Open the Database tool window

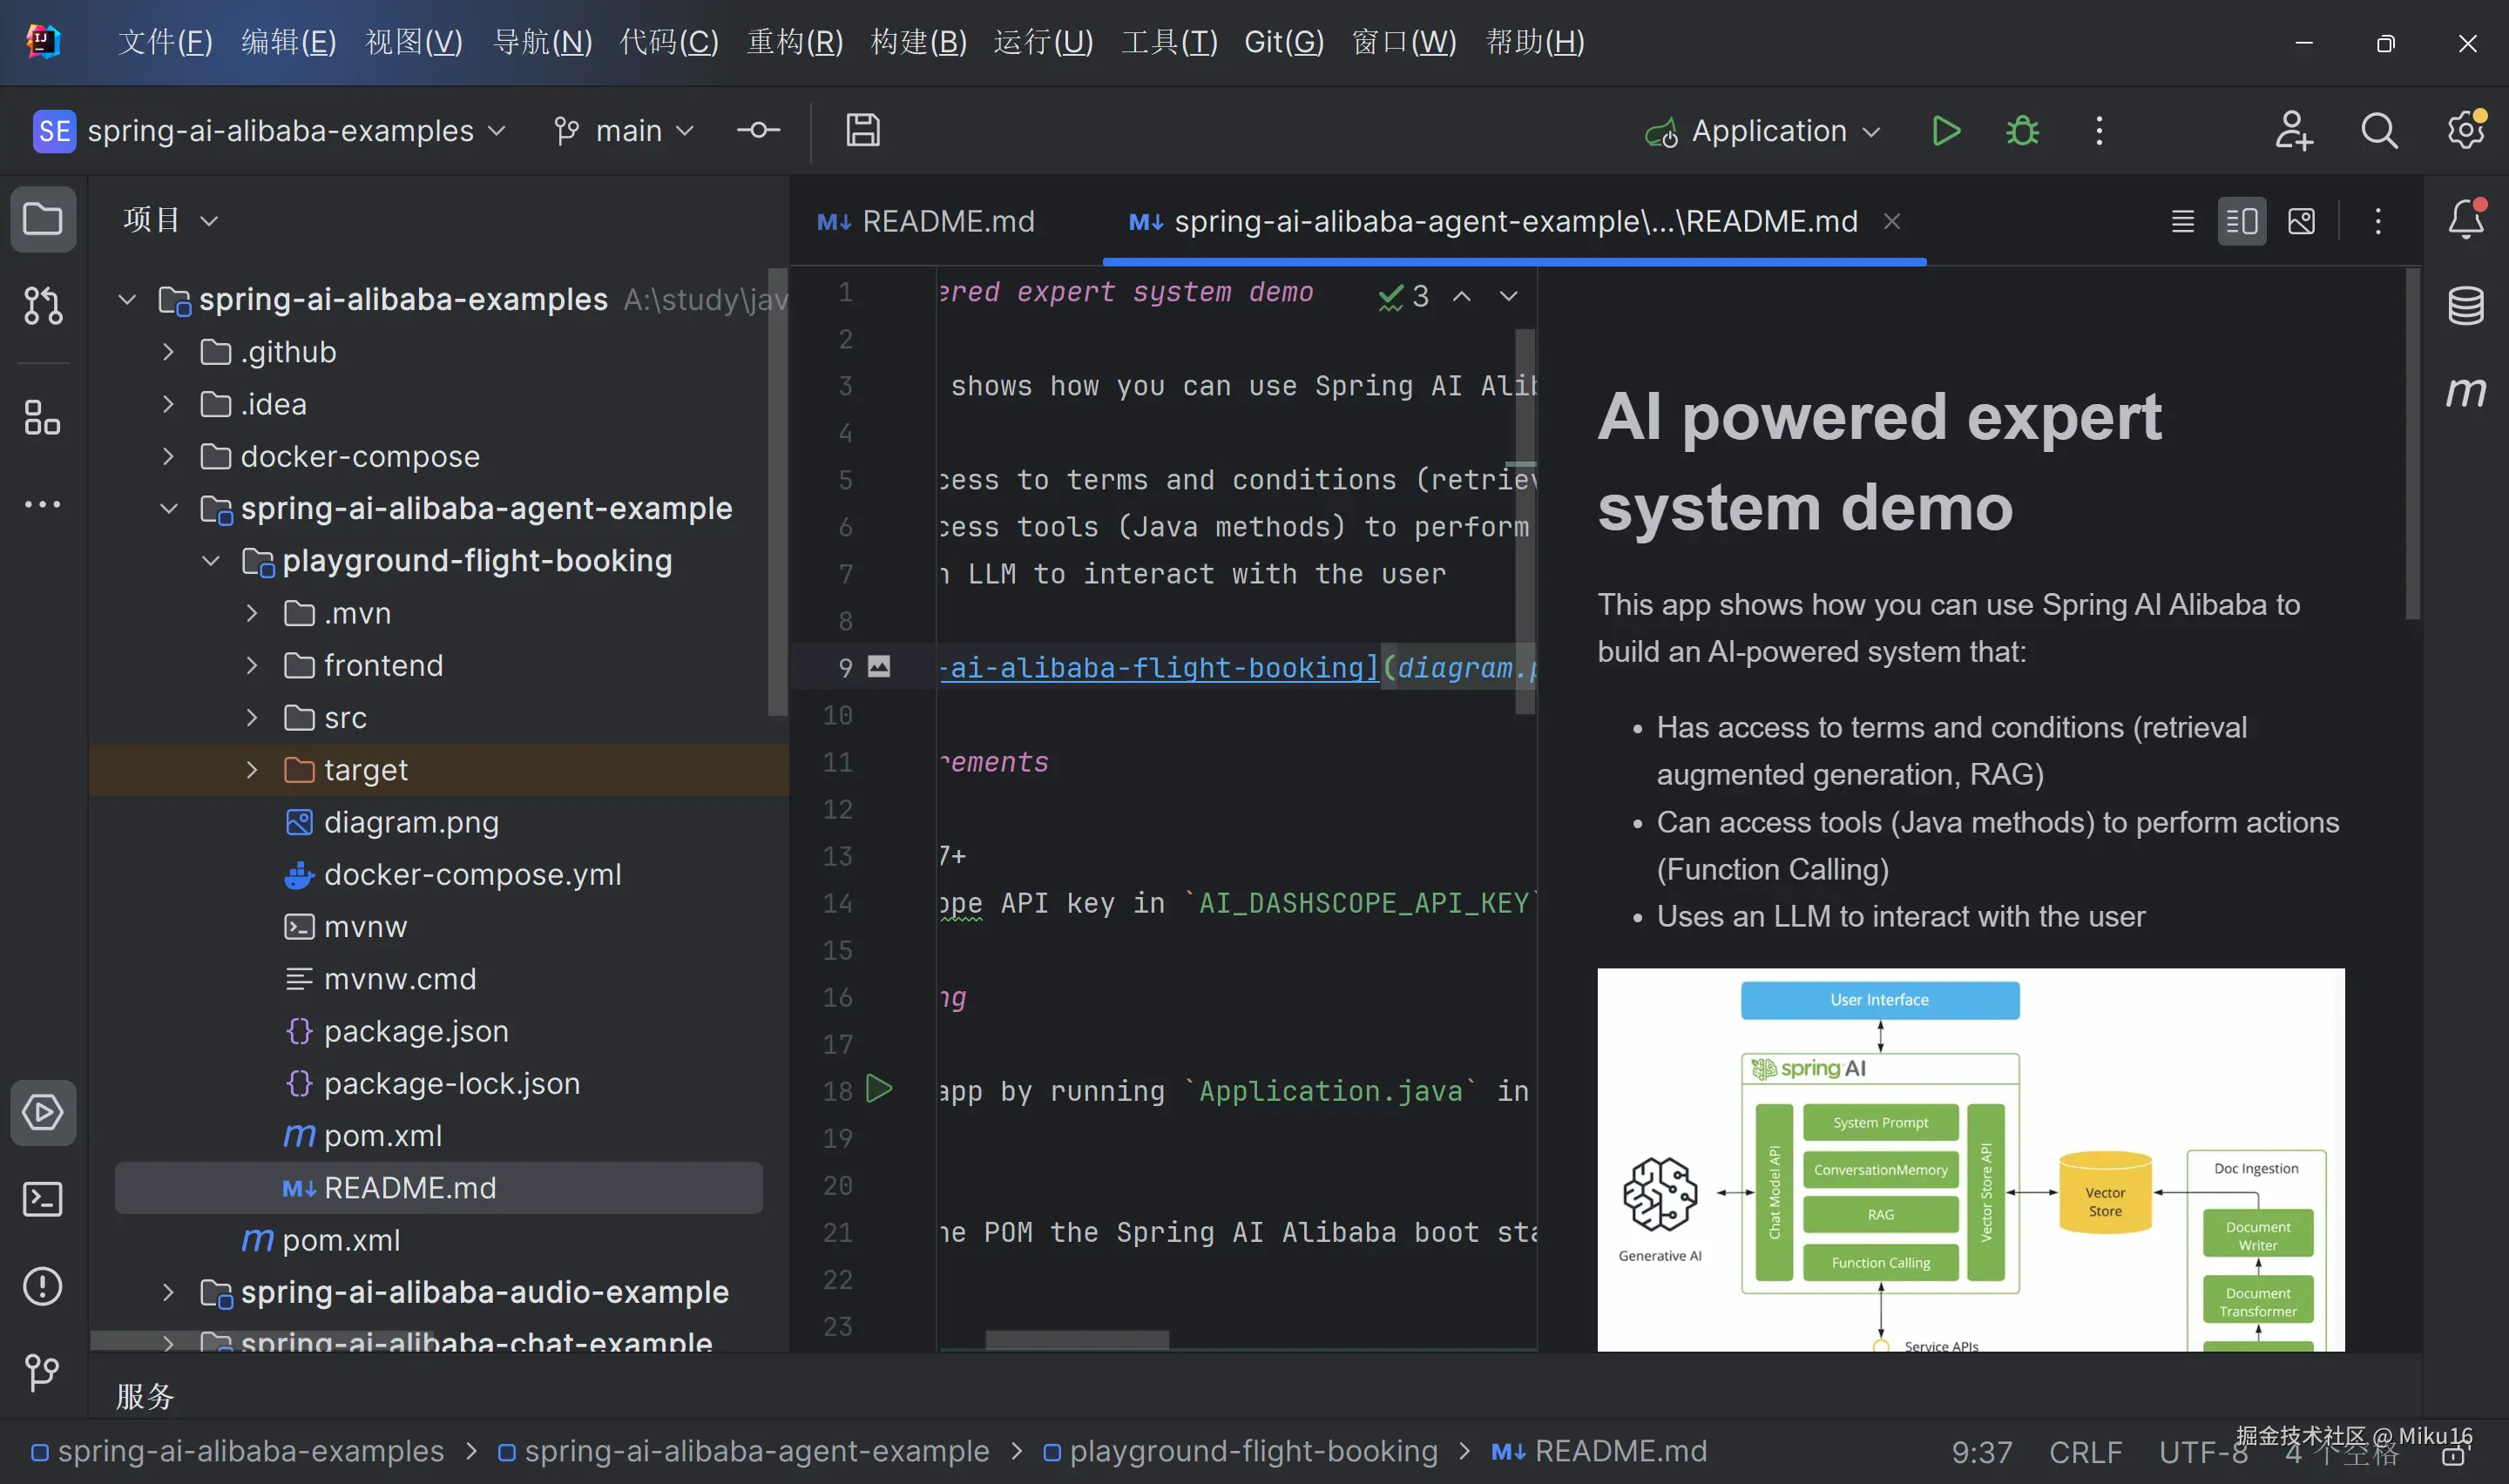click(2465, 306)
